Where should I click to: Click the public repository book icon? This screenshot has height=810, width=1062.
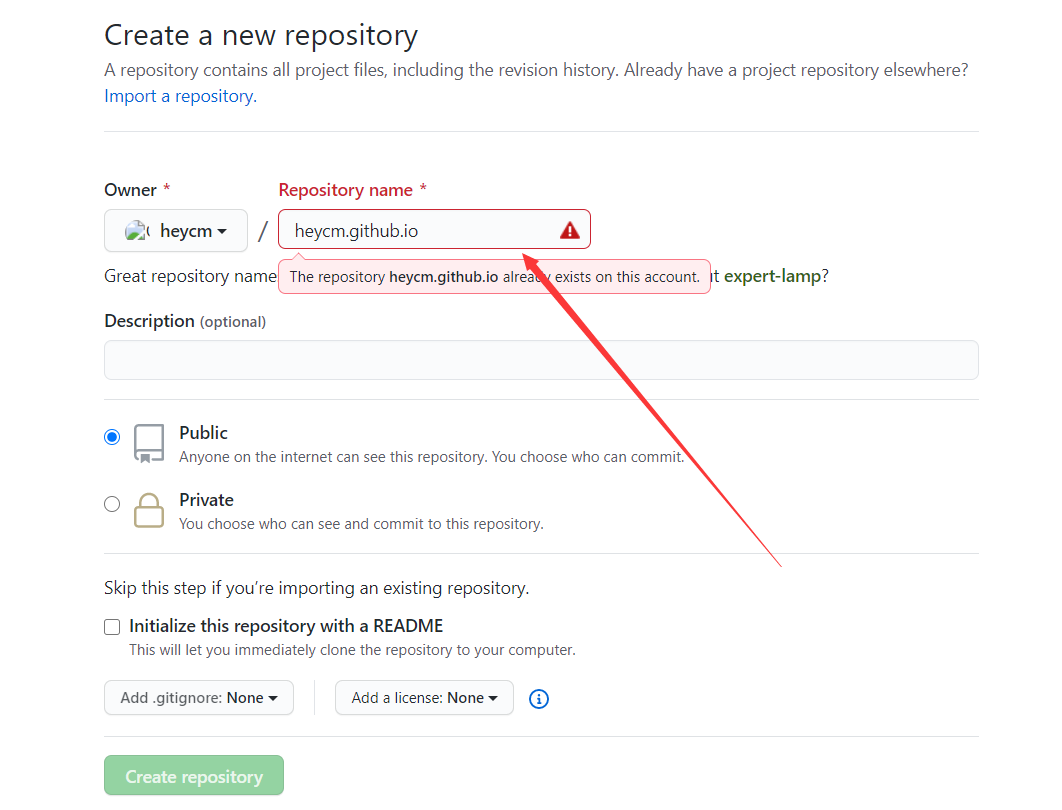pyautogui.click(x=149, y=443)
